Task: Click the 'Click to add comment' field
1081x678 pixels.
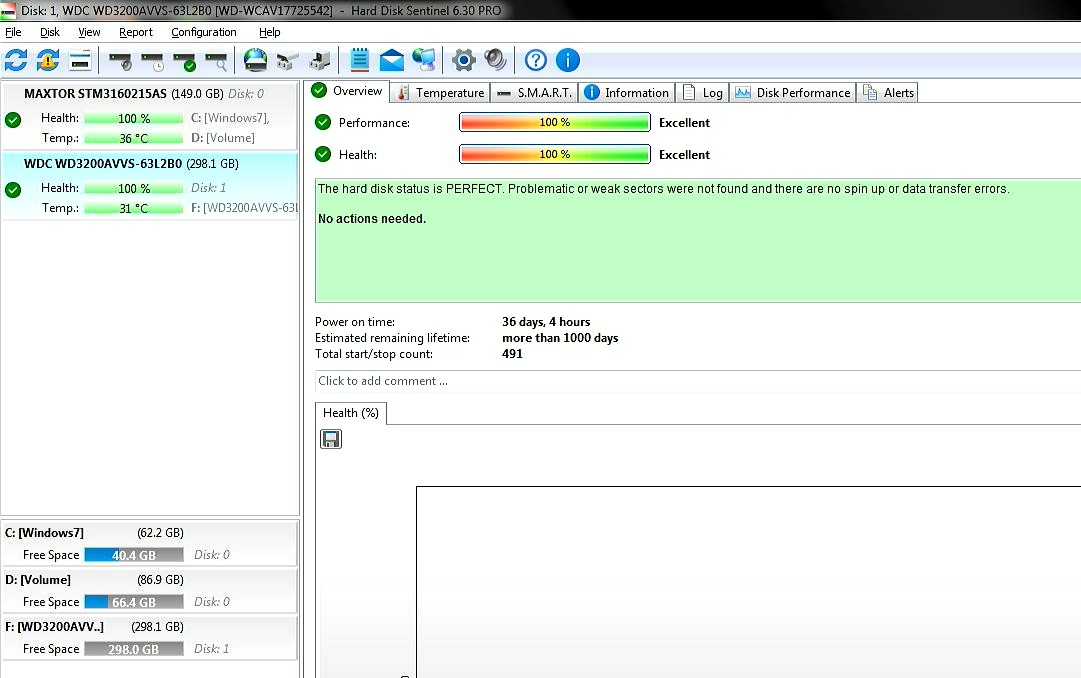Action: click(698, 381)
